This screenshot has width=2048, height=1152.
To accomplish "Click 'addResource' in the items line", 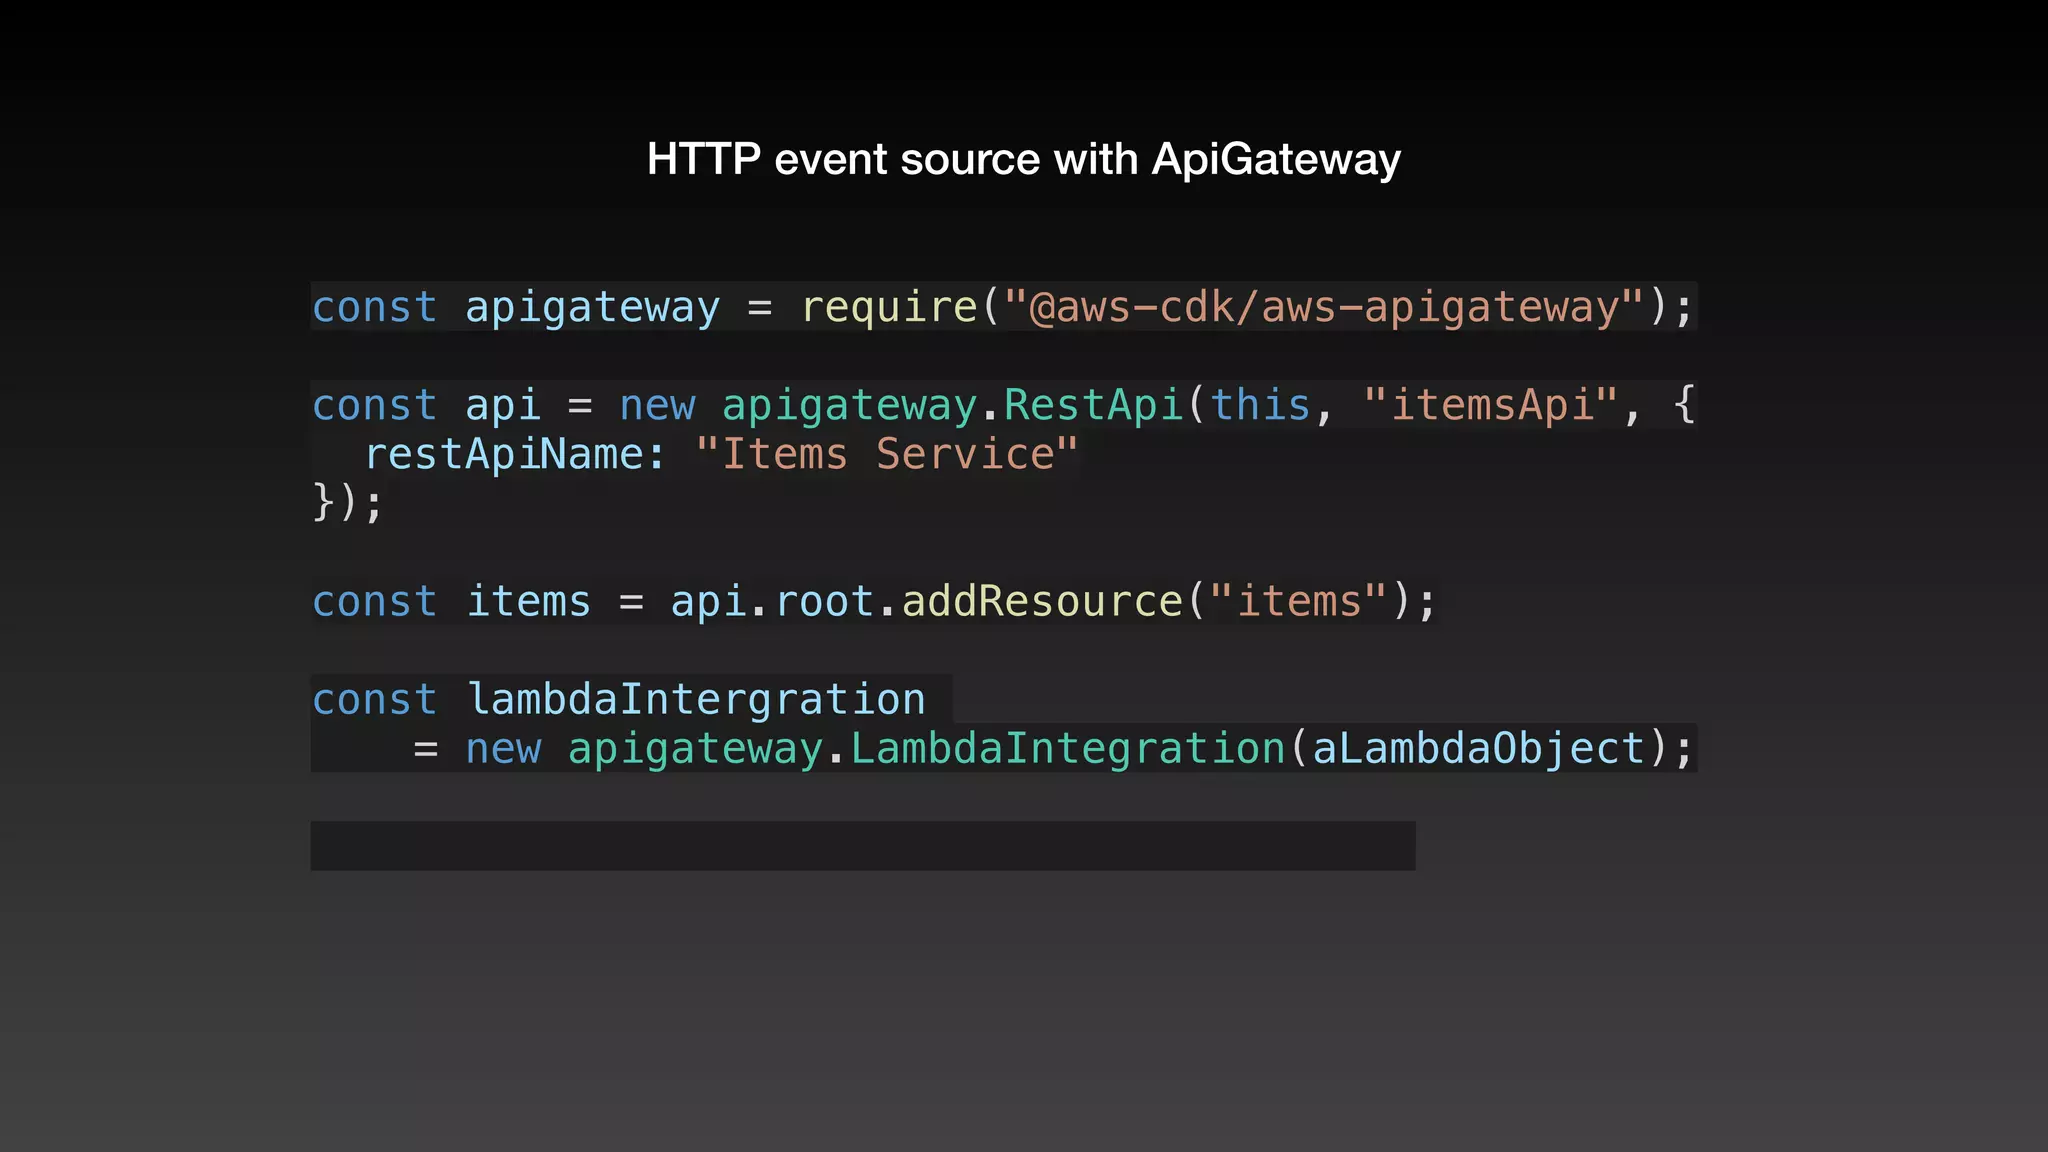I will (1042, 602).
